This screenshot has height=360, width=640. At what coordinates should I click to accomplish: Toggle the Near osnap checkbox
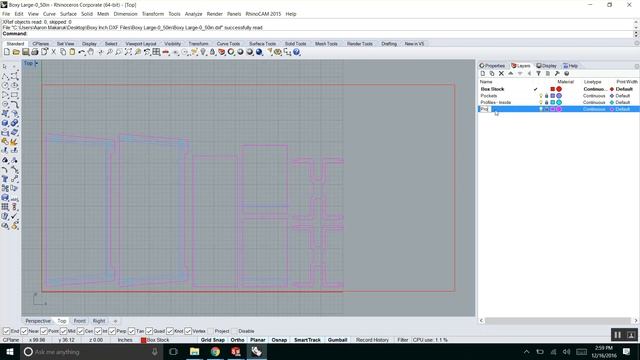(24, 331)
